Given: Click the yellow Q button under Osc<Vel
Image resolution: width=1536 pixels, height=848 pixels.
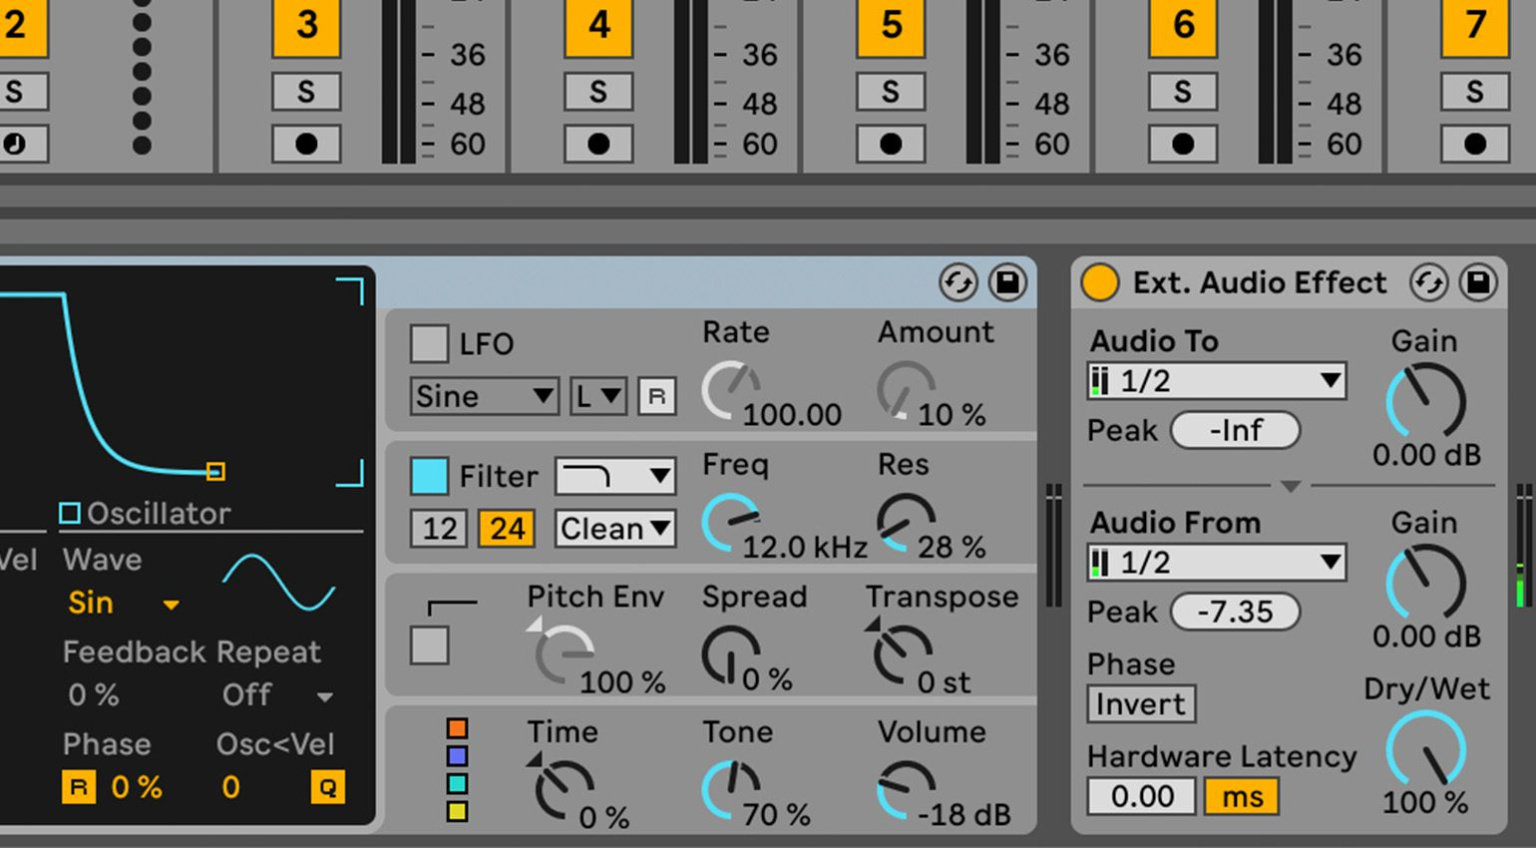Looking at the screenshot, I should click(327, 787).
